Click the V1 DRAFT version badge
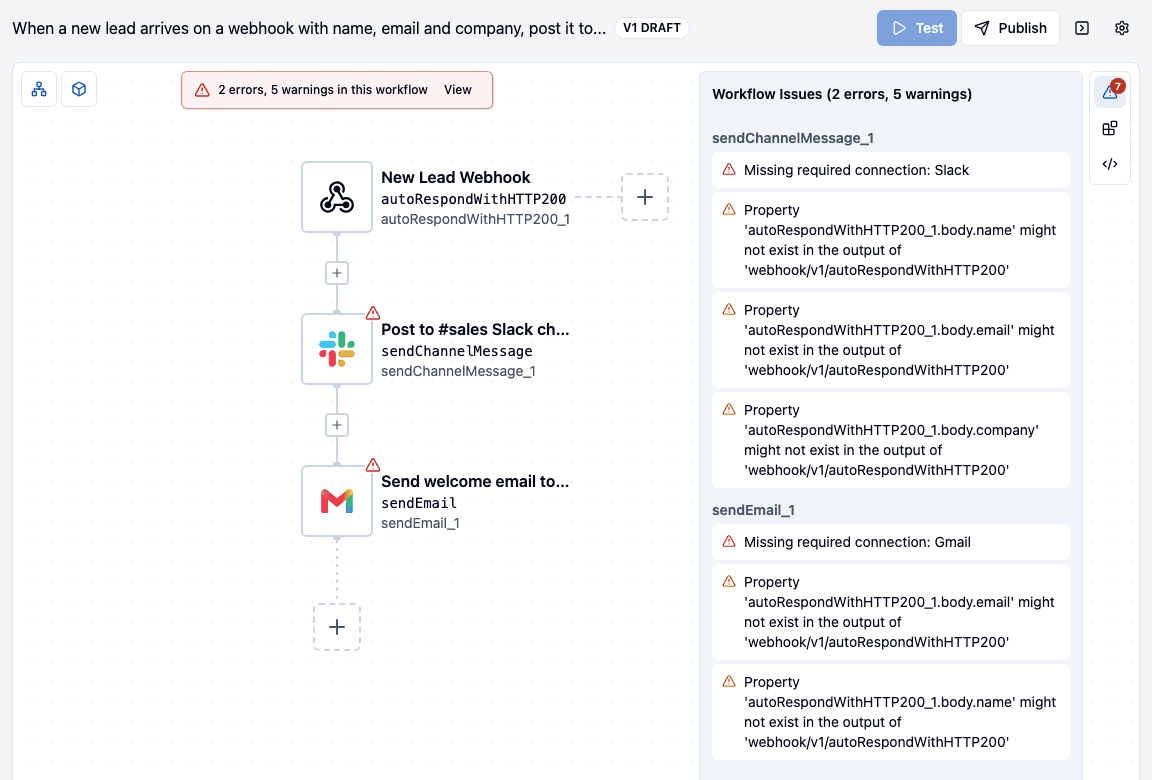The image size is (1152, 780). coord(652,28)
